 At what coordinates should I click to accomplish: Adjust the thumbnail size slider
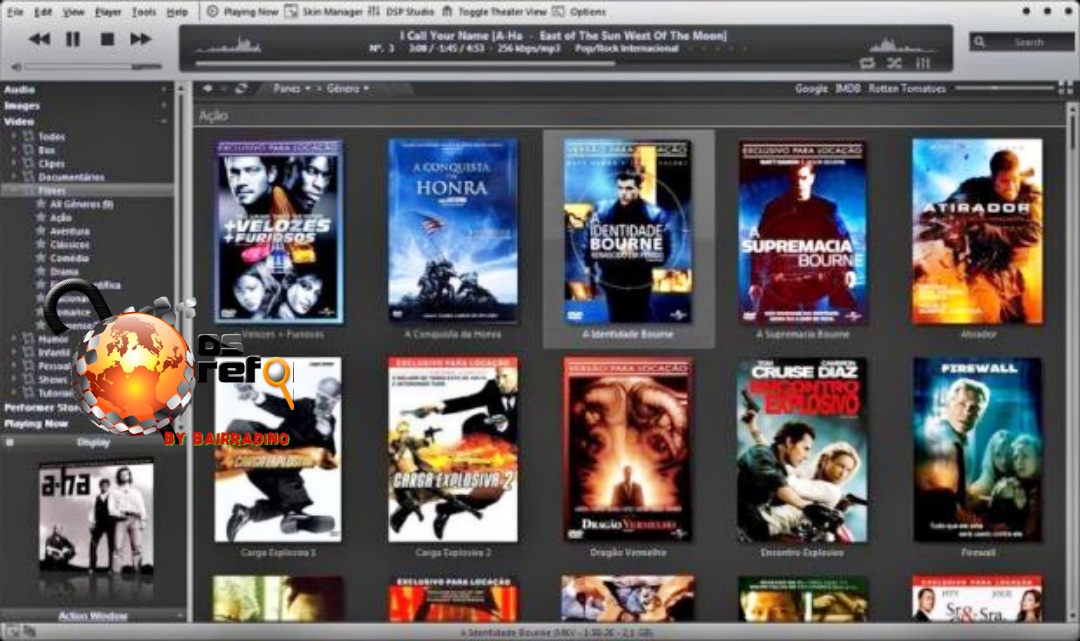(x=1004, y=88)
